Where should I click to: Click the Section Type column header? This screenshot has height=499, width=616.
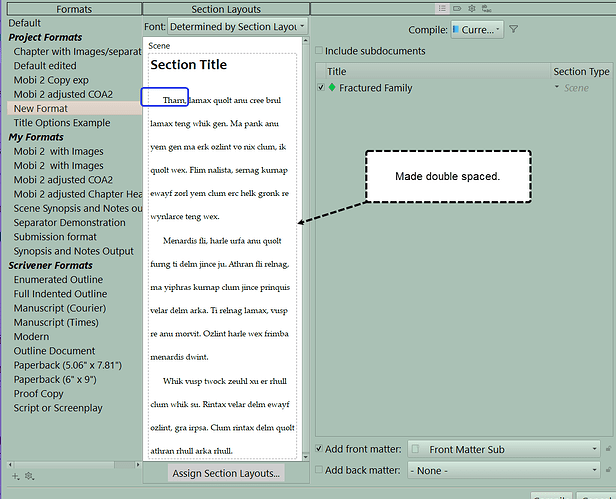[x=581, y=72]
